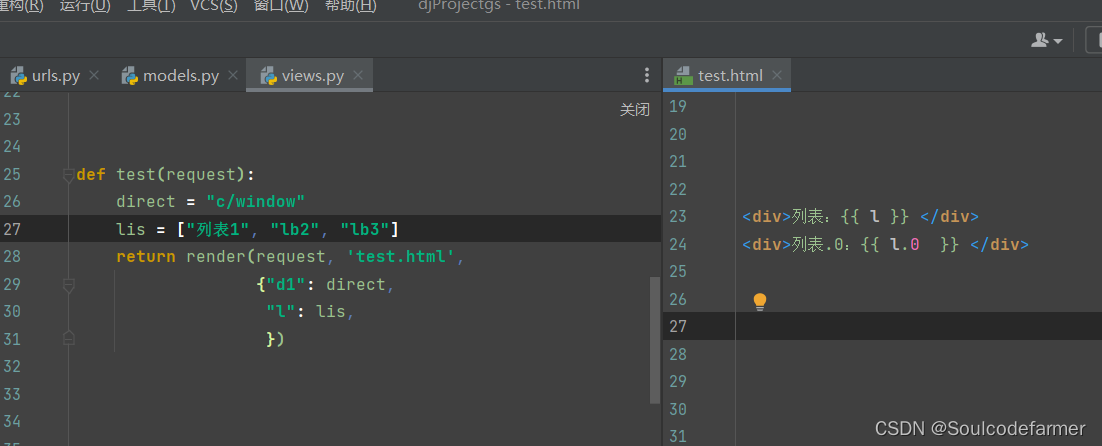Collapse the dictionary fold marker on line 29
1102x446 pixels.
[x=69, y=284]
